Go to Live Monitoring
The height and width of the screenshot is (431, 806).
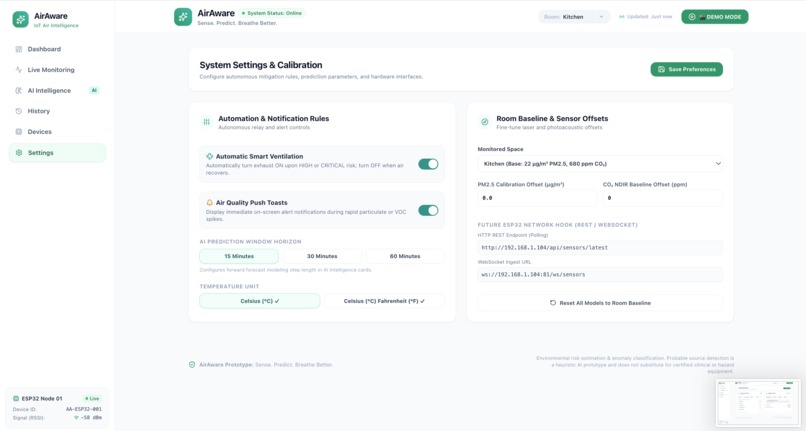(57, 70)
